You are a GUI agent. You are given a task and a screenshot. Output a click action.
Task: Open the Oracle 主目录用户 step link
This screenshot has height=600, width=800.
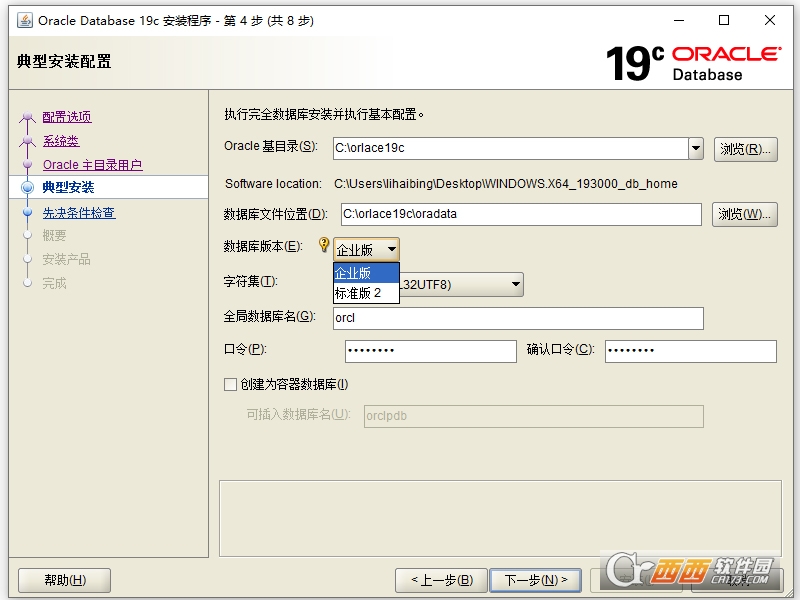[x=92, y=165]
